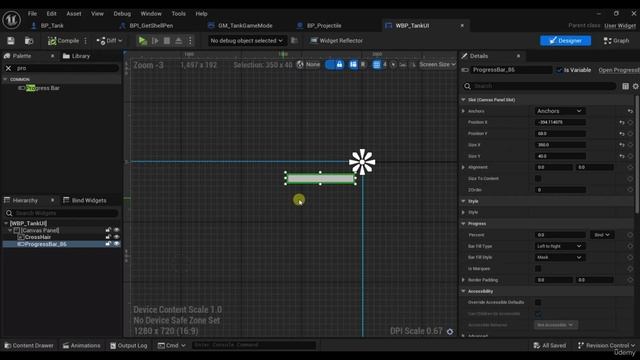Switch to BP_Projectile tab
Viewport: 640px width, 360px height.
coord(324,26)
